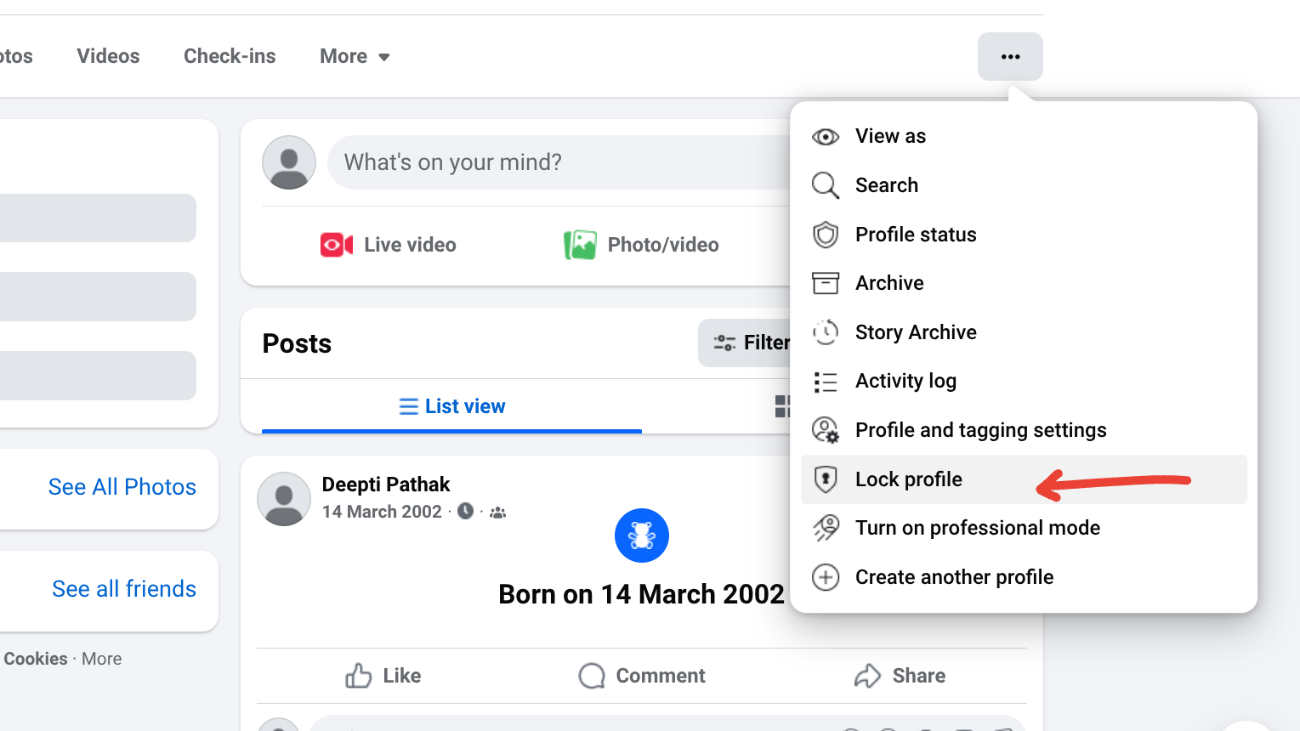Viewport: 1300px width, 731px height.
Task: Open the post Filters control
Action: pos(755,342)
